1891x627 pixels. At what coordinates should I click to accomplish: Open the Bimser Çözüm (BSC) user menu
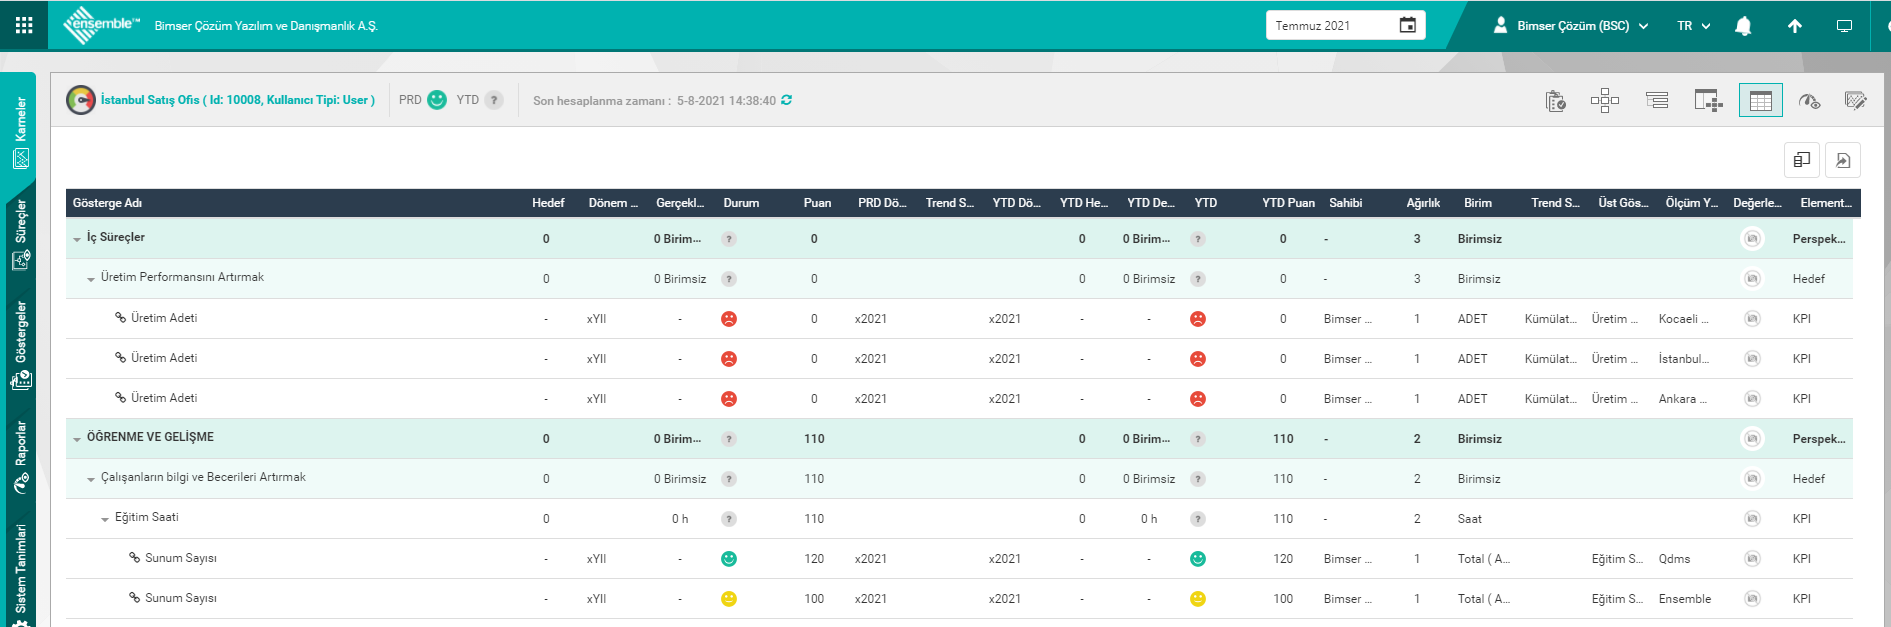[x=1571, y=26]
